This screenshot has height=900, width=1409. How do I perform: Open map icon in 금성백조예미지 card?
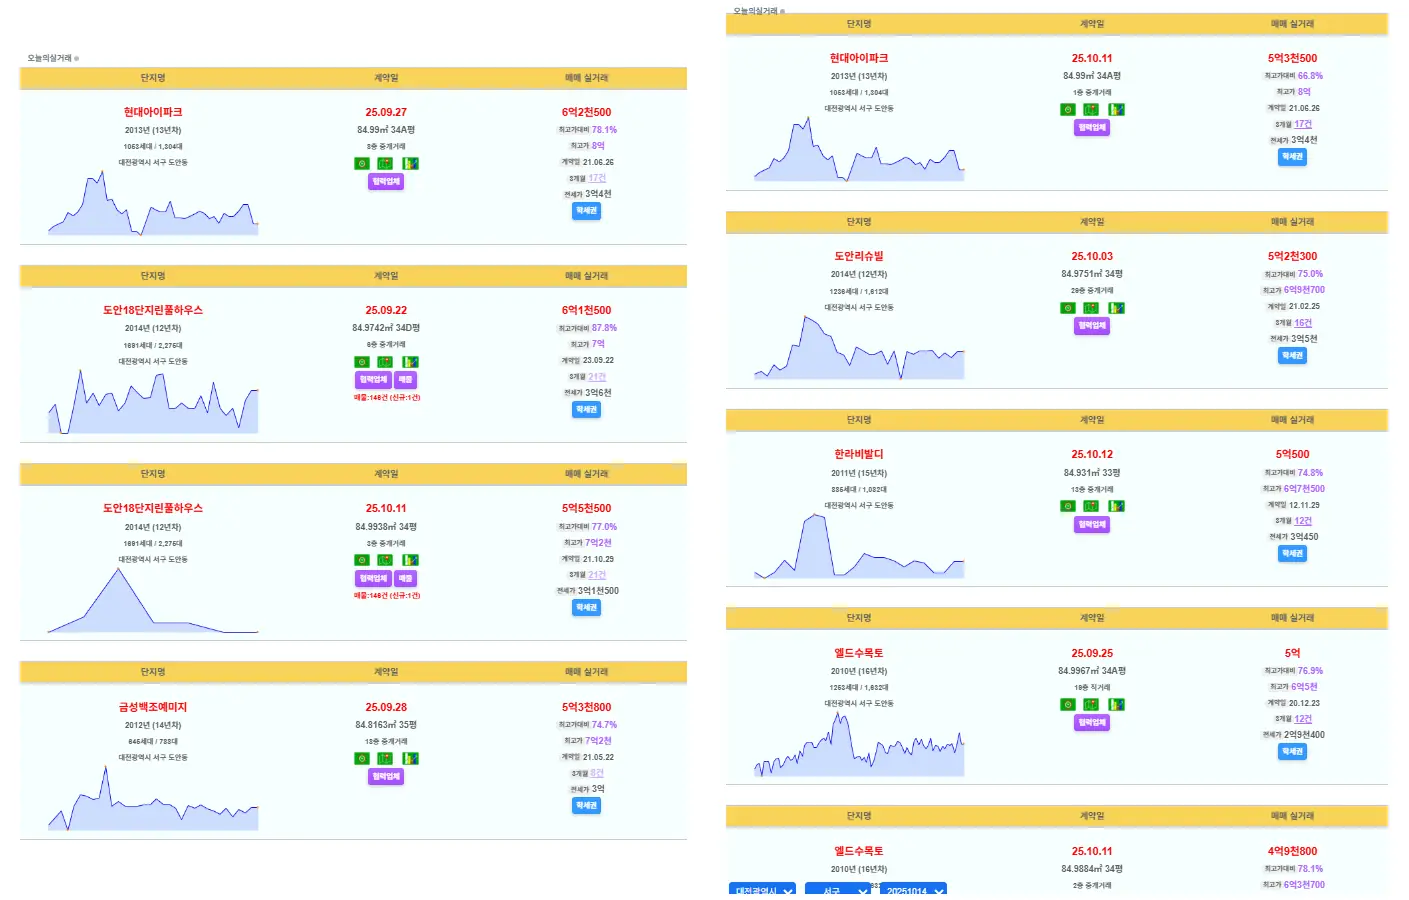click(385, 759)
